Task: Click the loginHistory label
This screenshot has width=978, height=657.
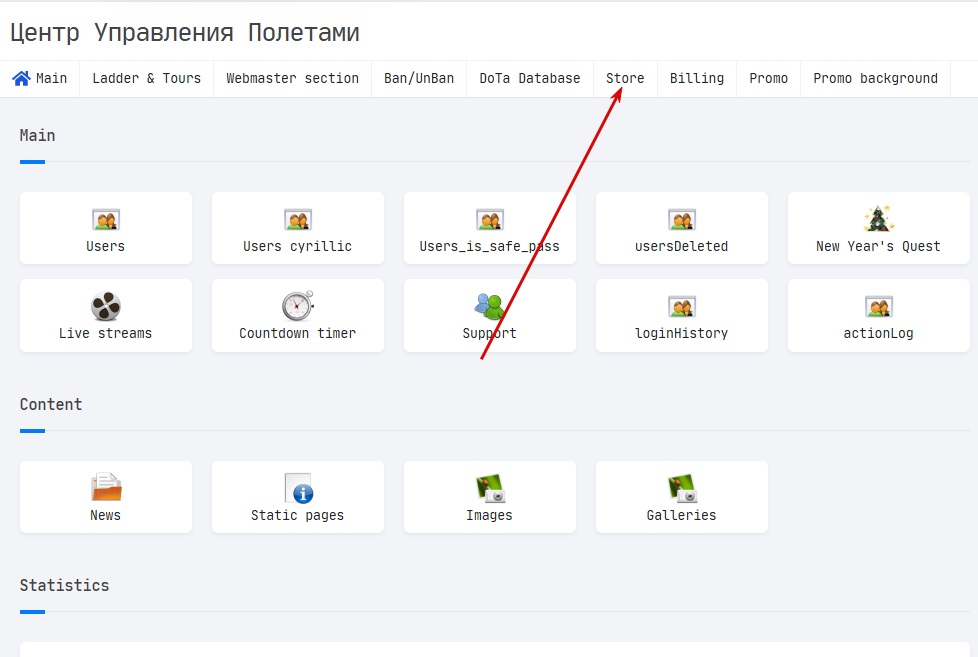Action: (682, 333)
